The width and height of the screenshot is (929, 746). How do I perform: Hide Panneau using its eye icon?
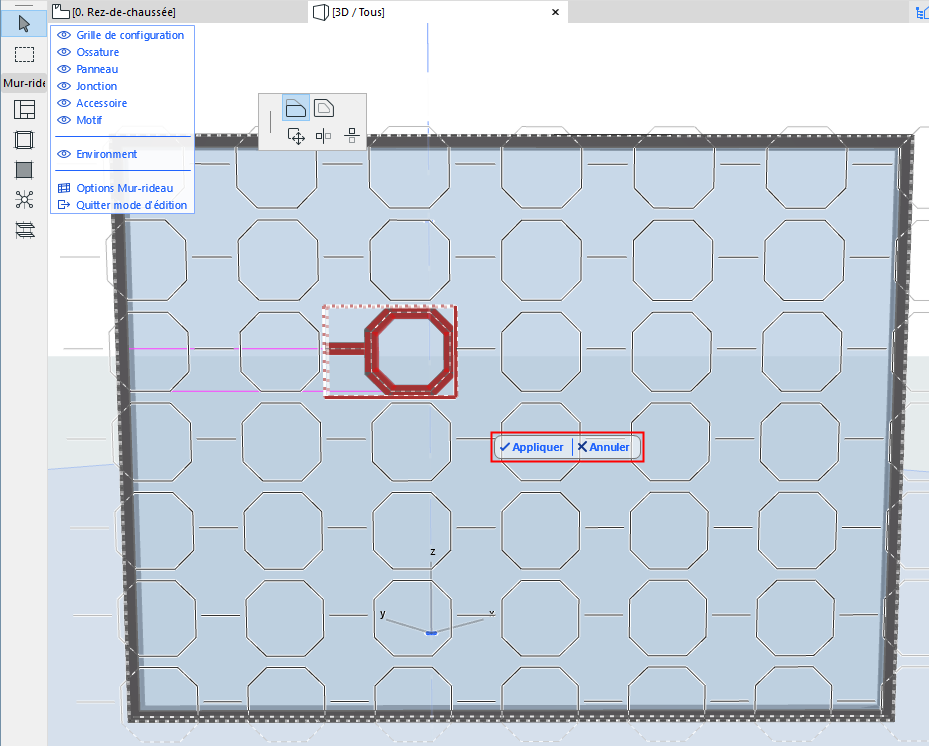tap(63, 68)
